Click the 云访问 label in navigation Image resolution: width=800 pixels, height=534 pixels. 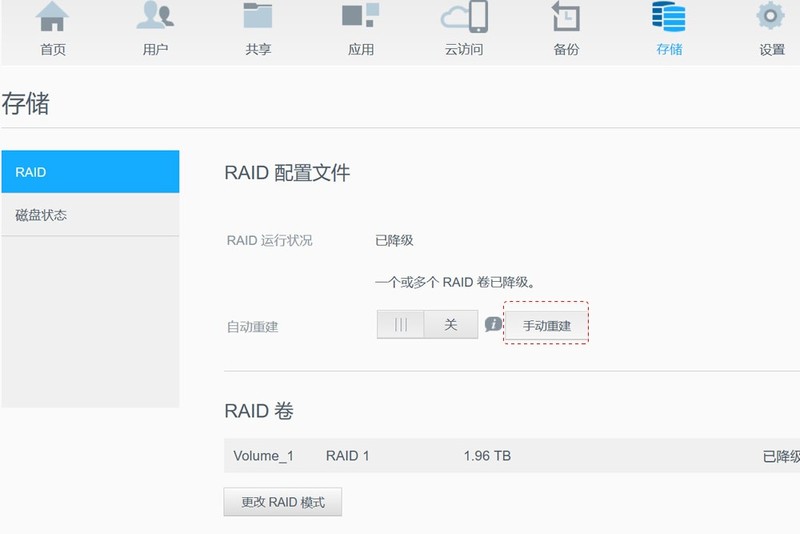click(x=464, y=49)
